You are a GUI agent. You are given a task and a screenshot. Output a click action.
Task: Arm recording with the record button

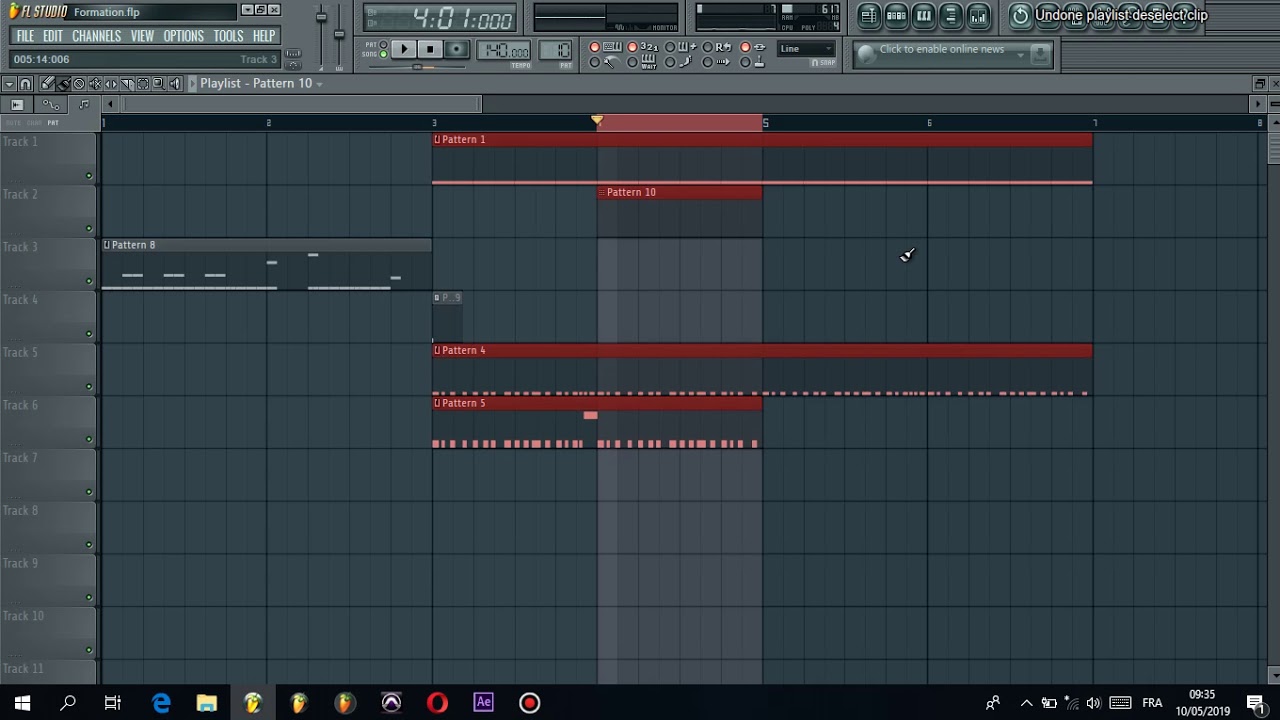(x=456, y=49)
